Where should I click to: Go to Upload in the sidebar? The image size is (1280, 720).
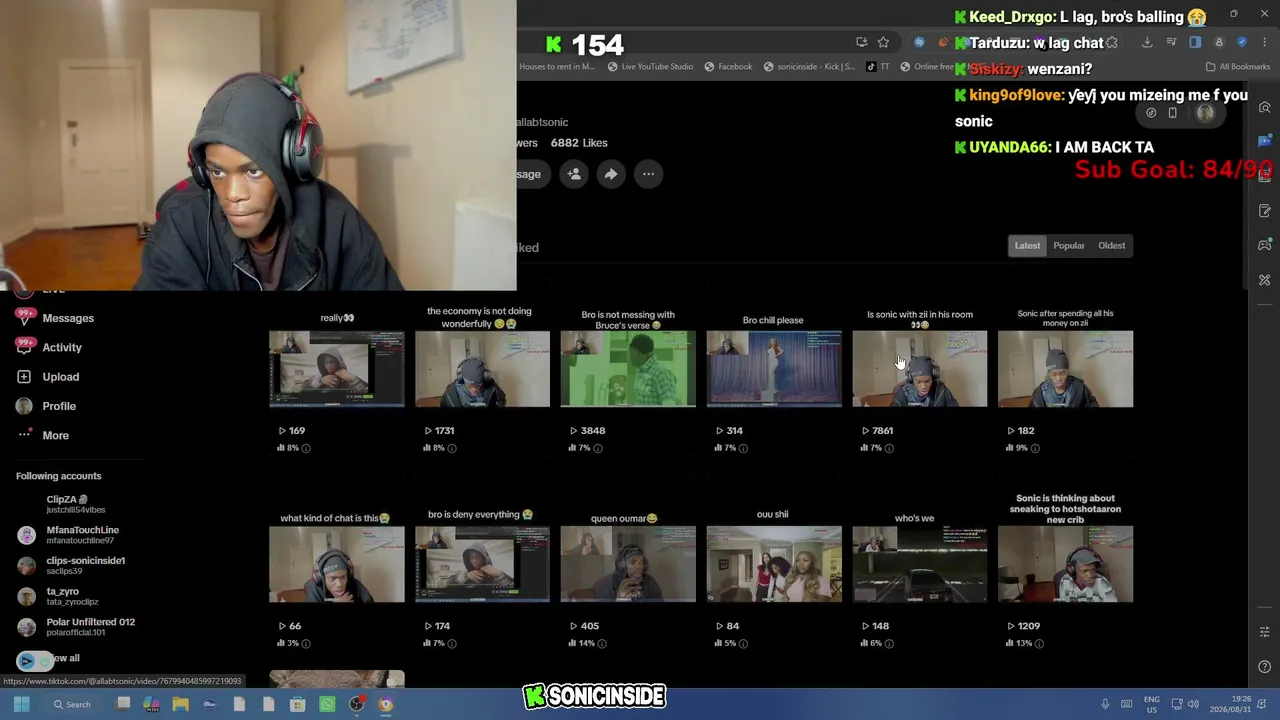(x=60, y=377)
